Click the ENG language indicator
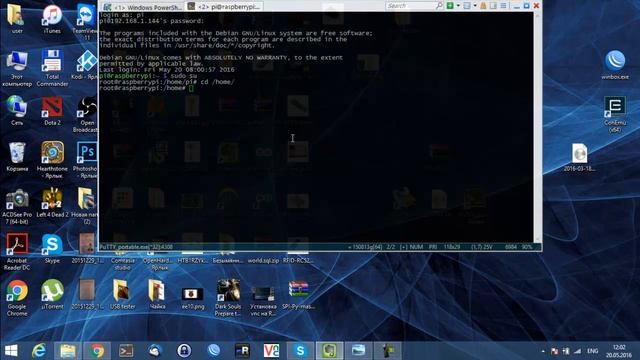 [593, 351]
